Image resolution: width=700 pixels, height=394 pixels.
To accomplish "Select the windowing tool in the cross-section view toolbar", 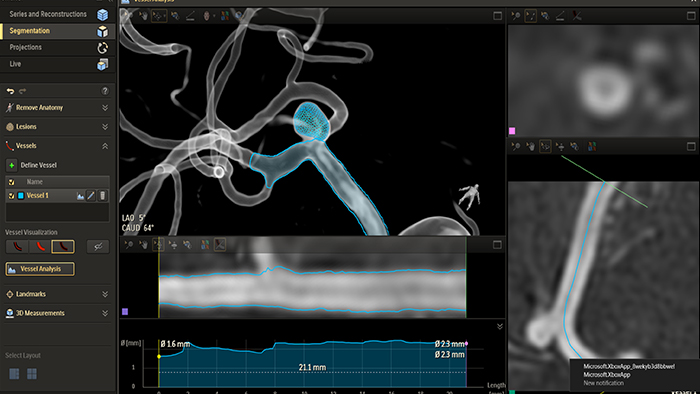I will point(545,16).
